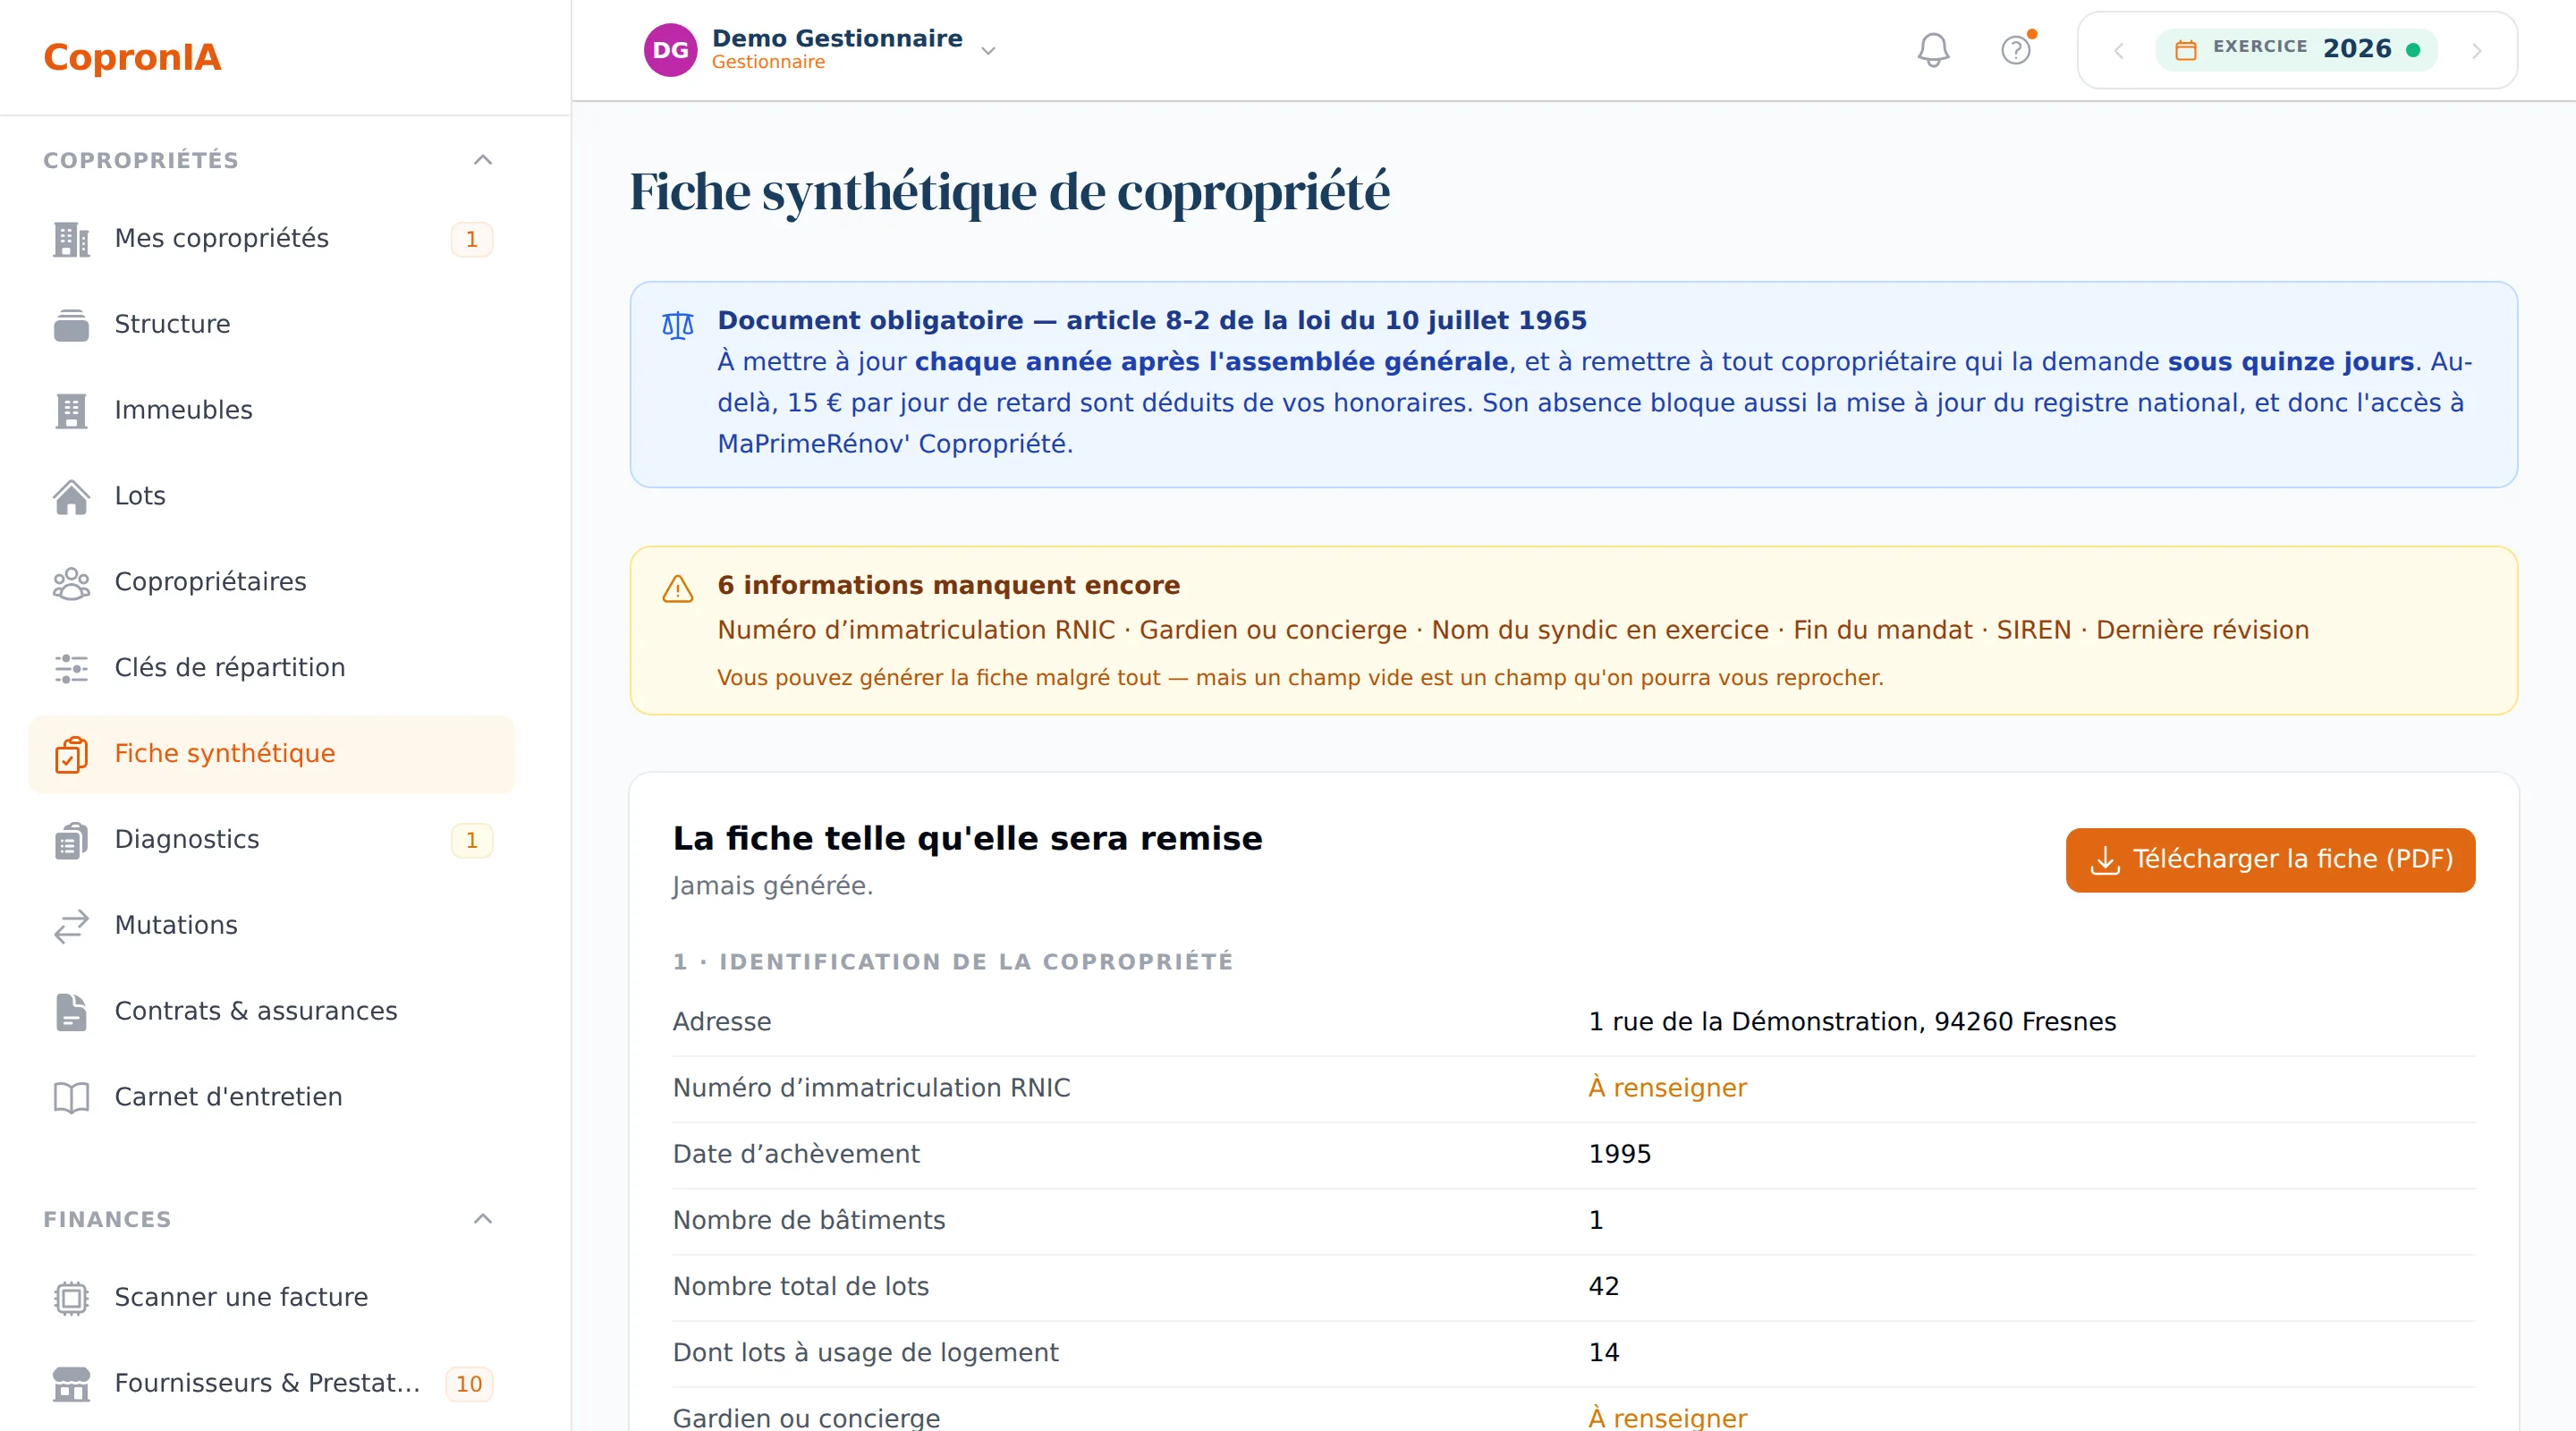Click the Immeubles building icon
Image resolution: width=2576 pixels, height=1431 pixels.
tap(71, 411)
